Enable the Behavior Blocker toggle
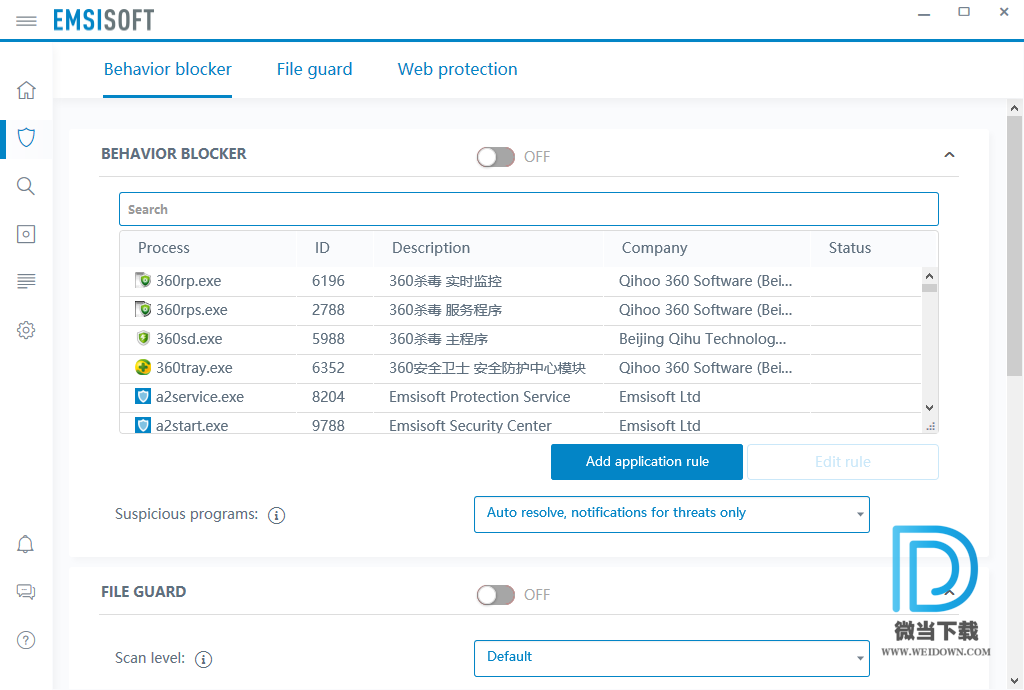This screenshot has width=1024, height=690. point(496,157)
